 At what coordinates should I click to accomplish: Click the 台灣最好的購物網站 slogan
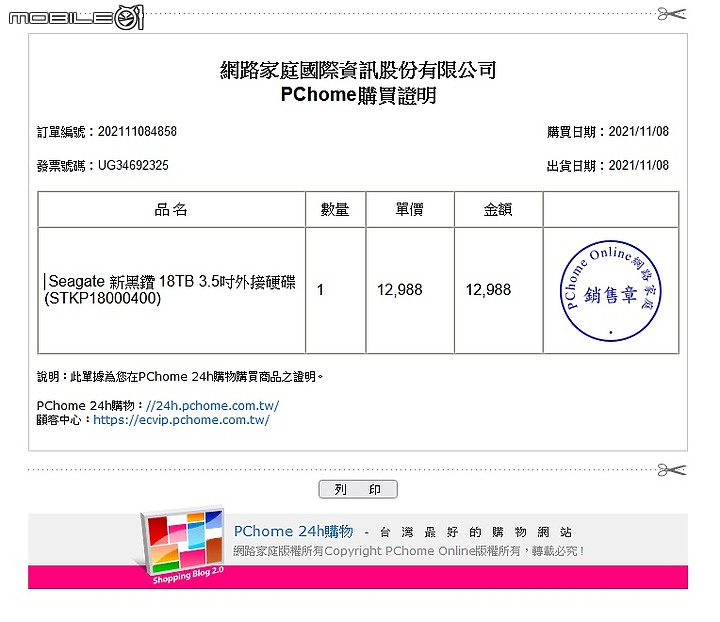[475, 532]
